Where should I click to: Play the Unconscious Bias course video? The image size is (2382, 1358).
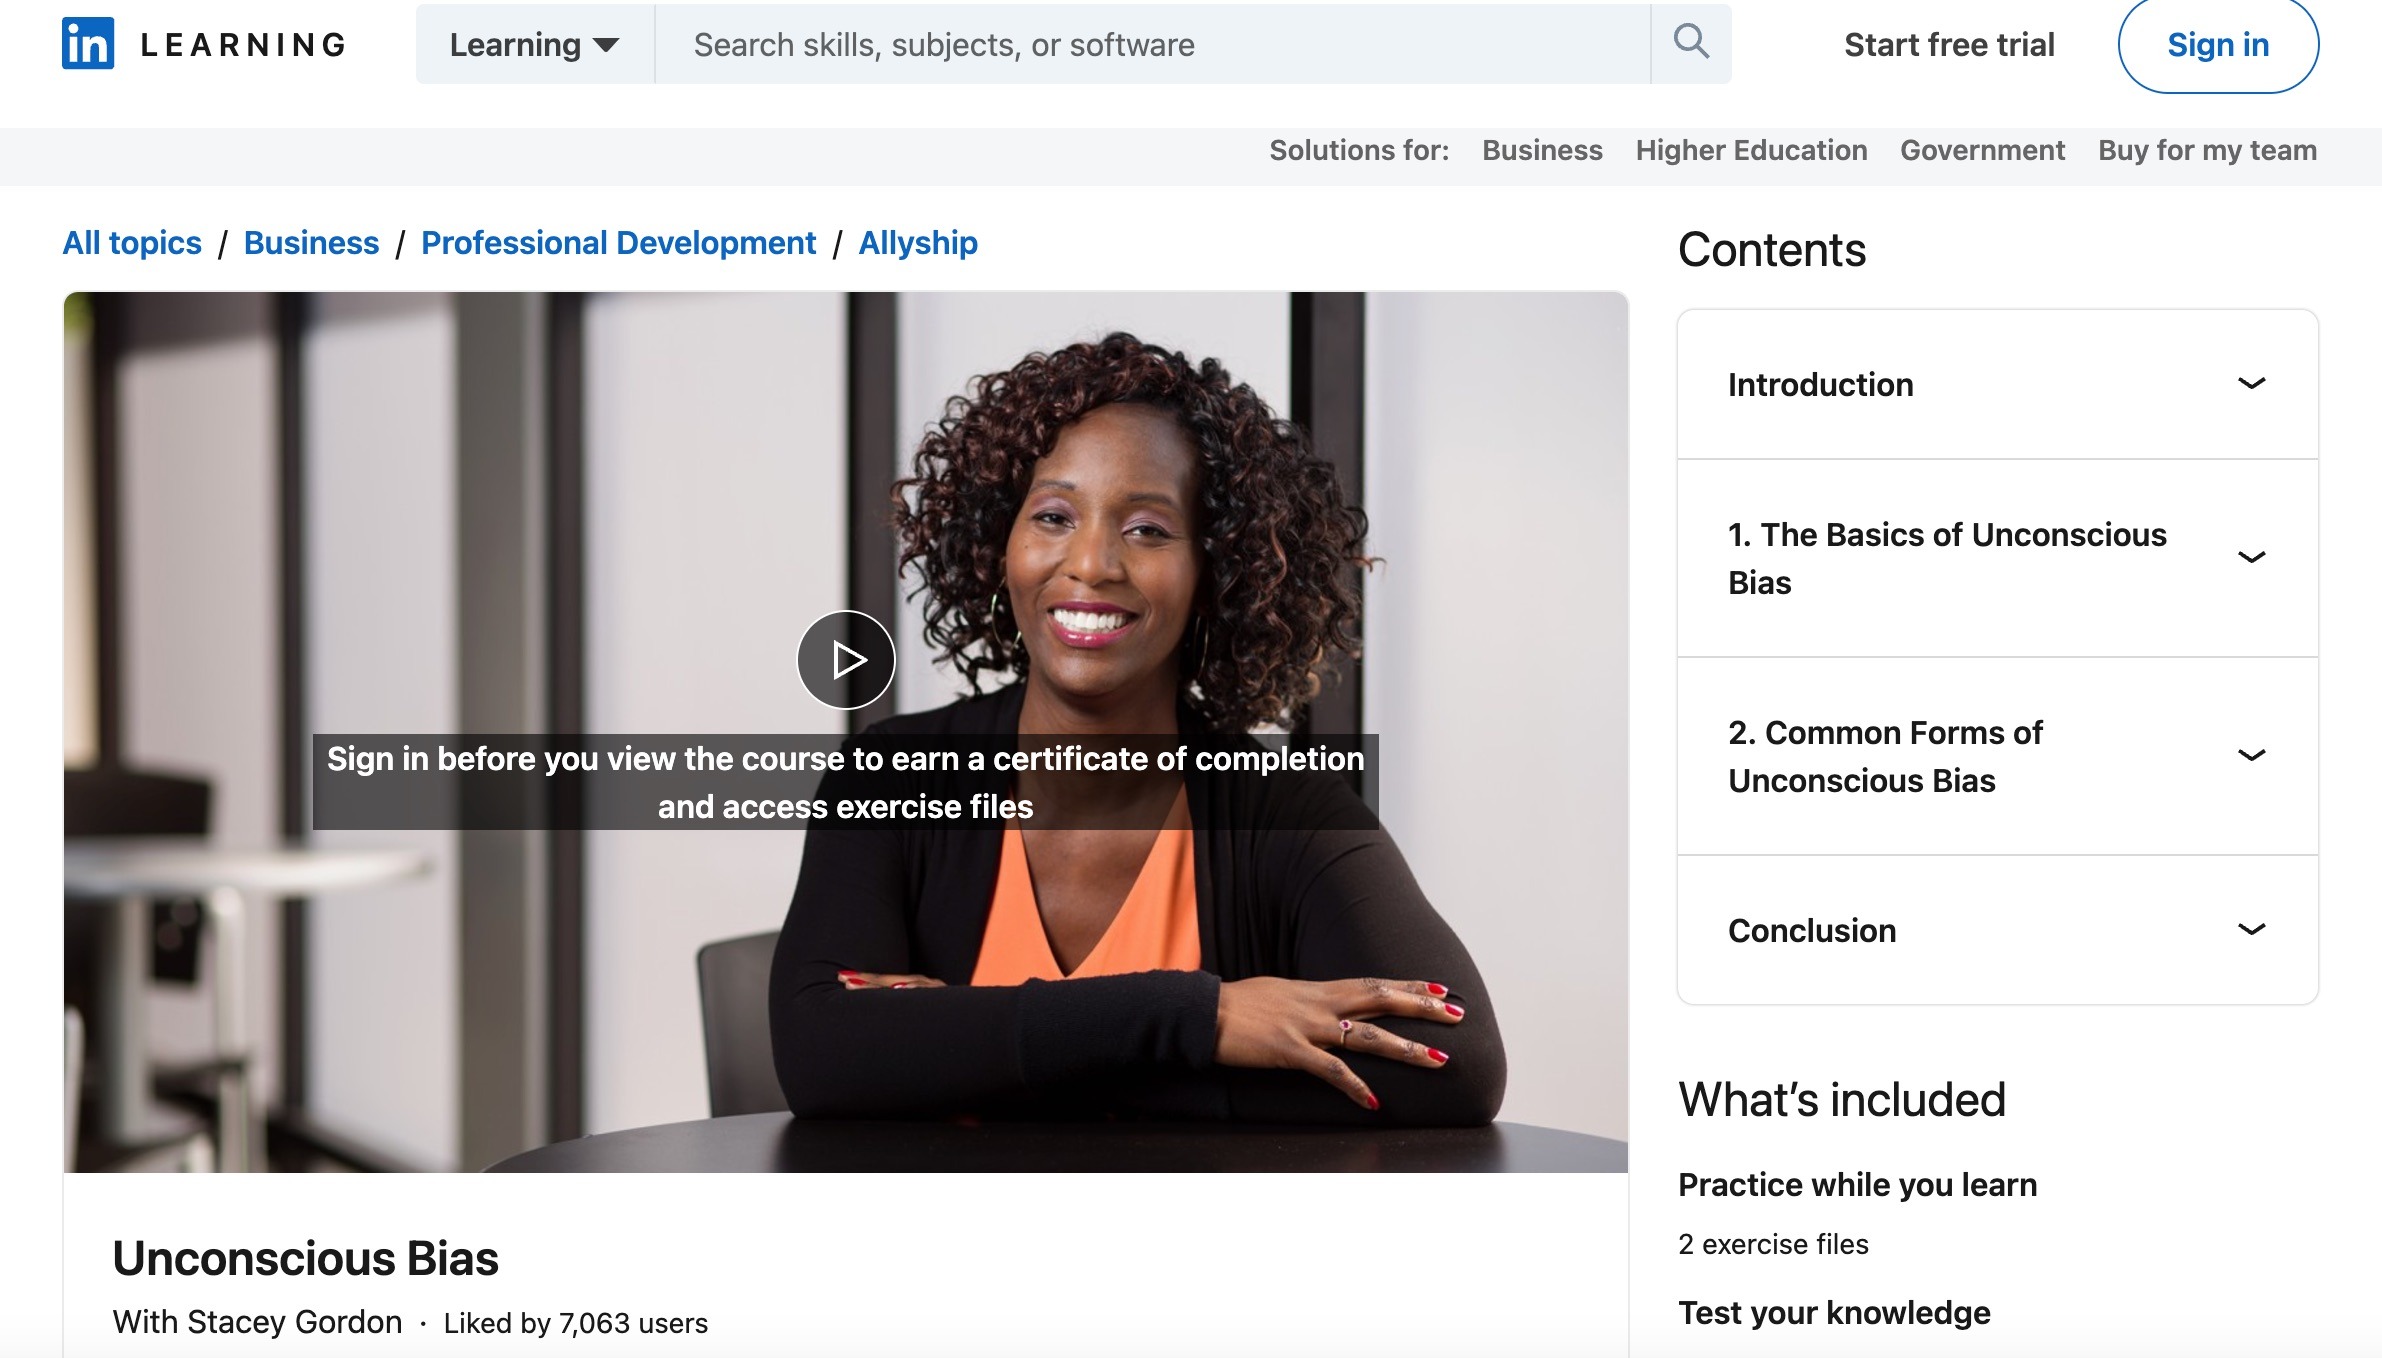846,660
